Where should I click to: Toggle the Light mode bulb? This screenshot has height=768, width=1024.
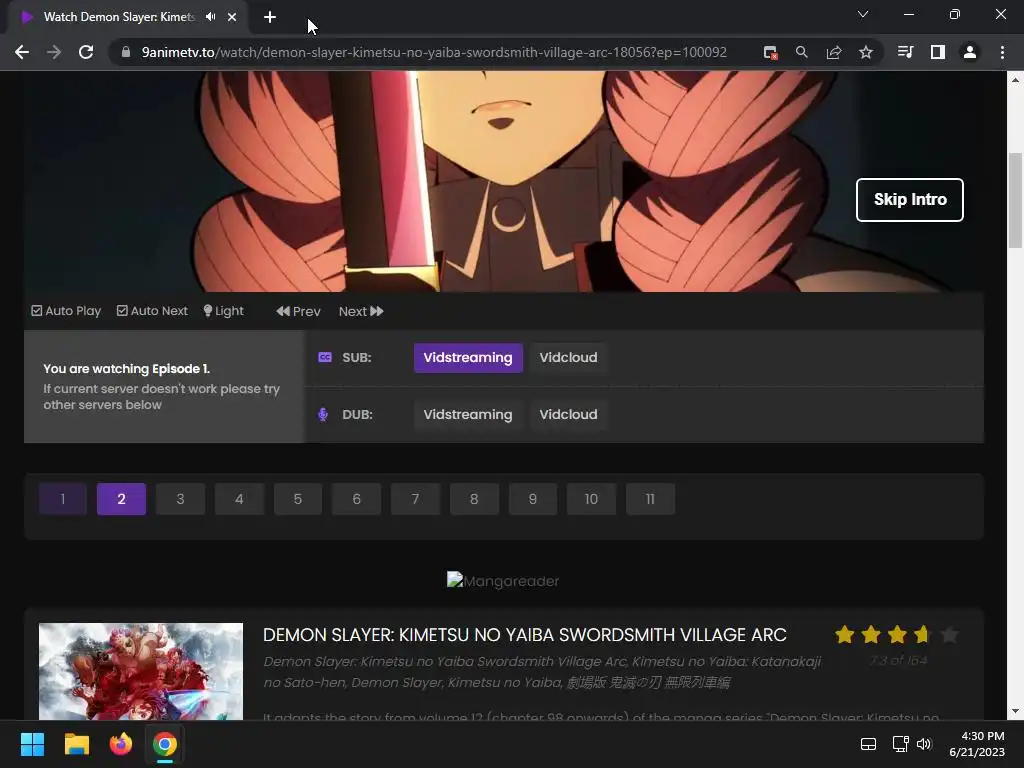[223, 311]
